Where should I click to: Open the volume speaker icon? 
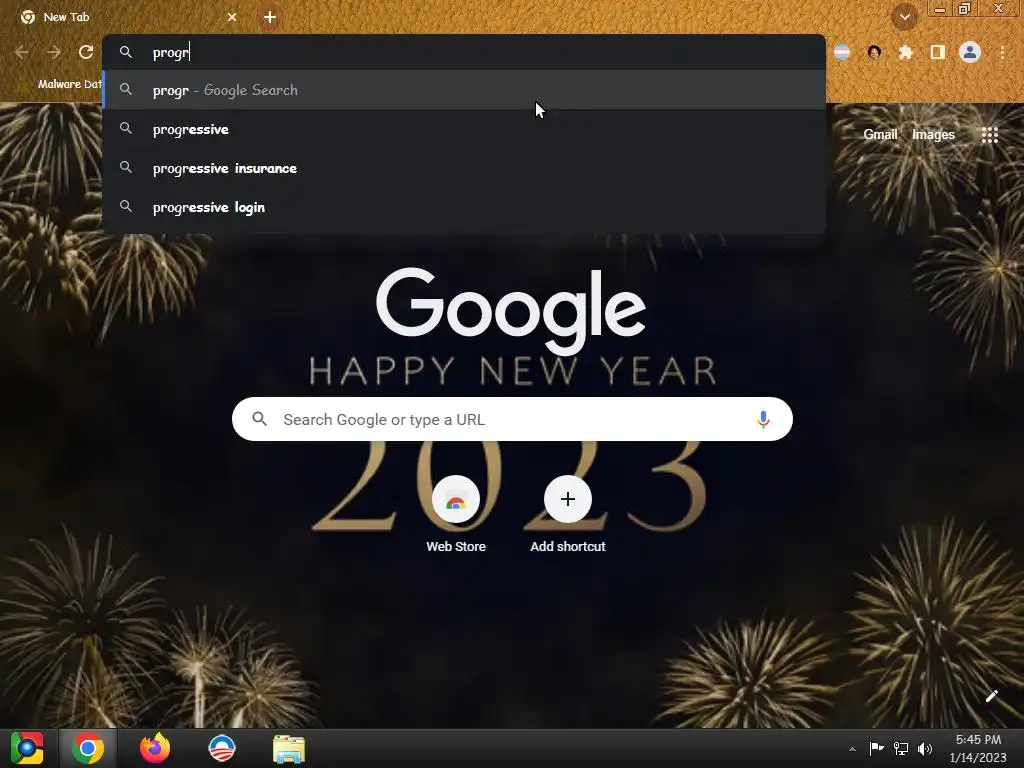[925, 748]
